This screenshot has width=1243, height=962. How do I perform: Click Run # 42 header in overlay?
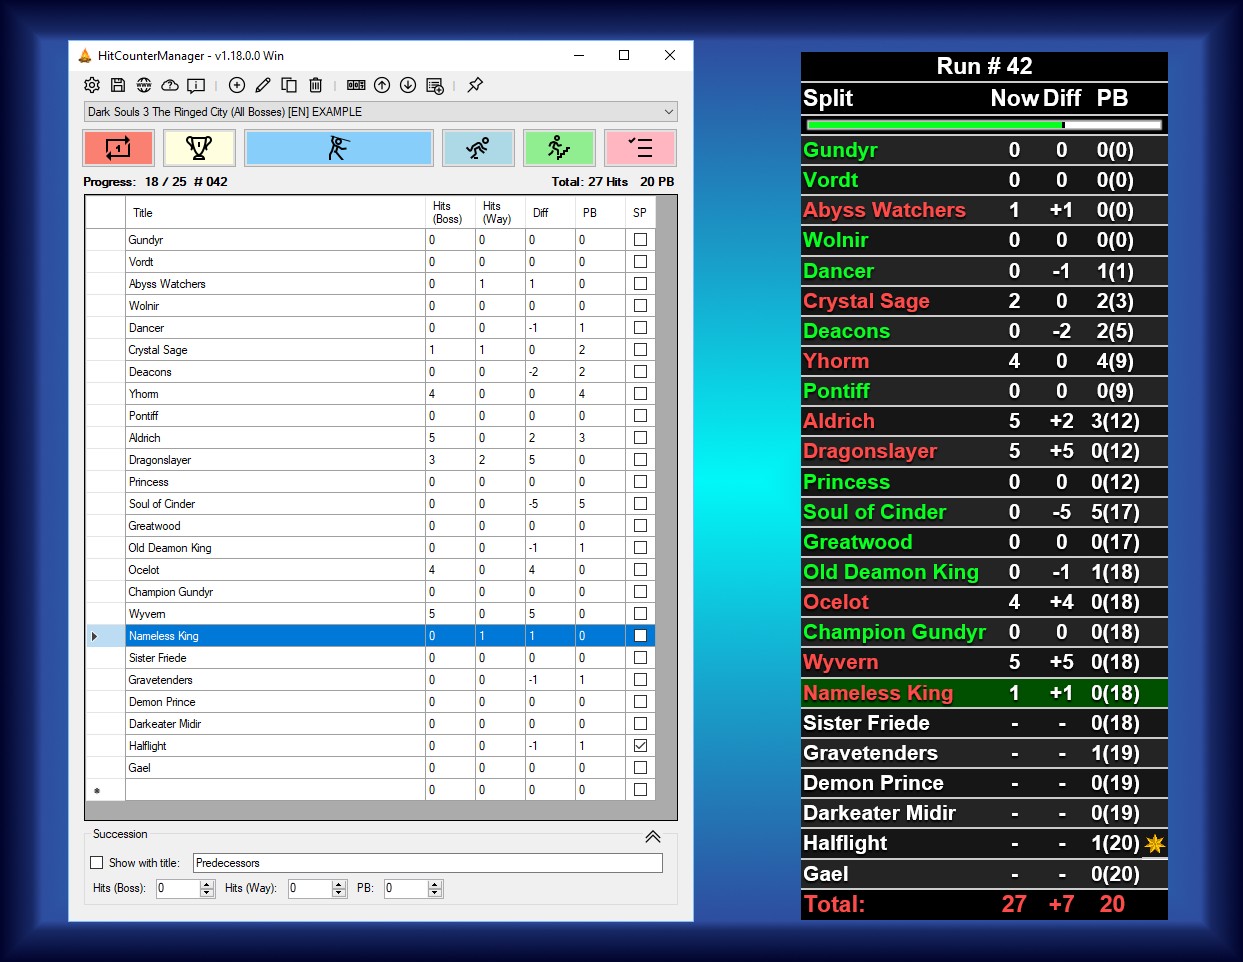(x=984, y=66)
